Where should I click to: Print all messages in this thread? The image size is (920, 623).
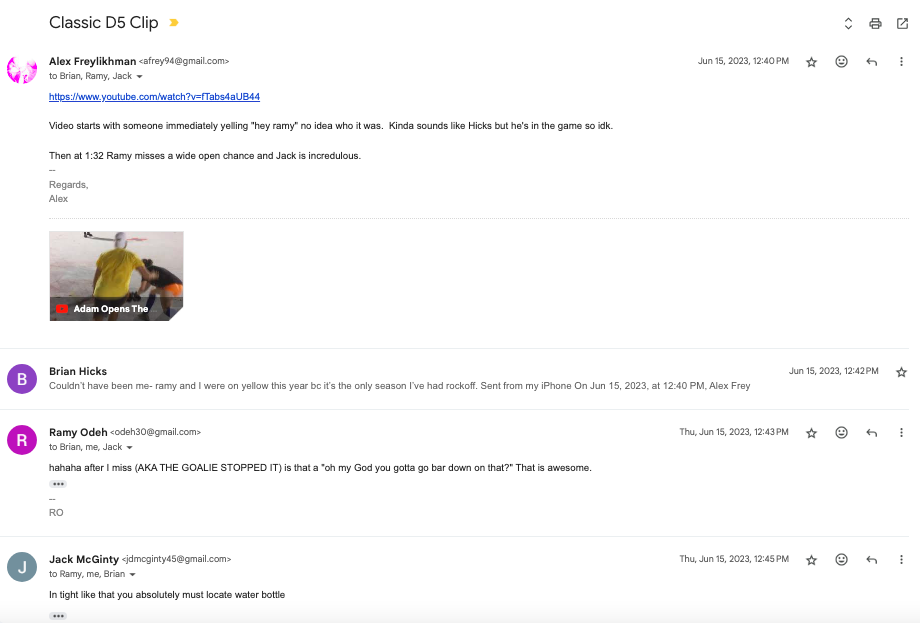coord(875,23)
